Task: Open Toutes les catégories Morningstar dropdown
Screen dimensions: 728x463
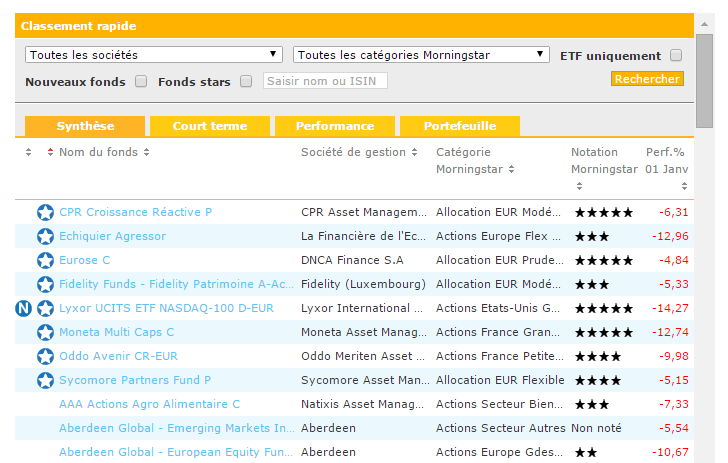Action: (x=421, y=55)
